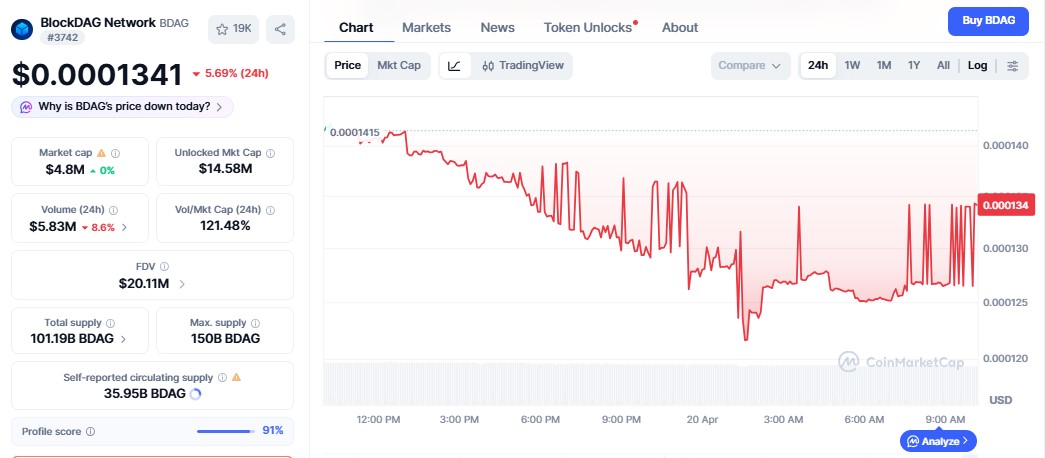Viewport: 1045px width, 458px height.
Task: Click the Analyze button on the chart
Action: click(x=938, y=441)
